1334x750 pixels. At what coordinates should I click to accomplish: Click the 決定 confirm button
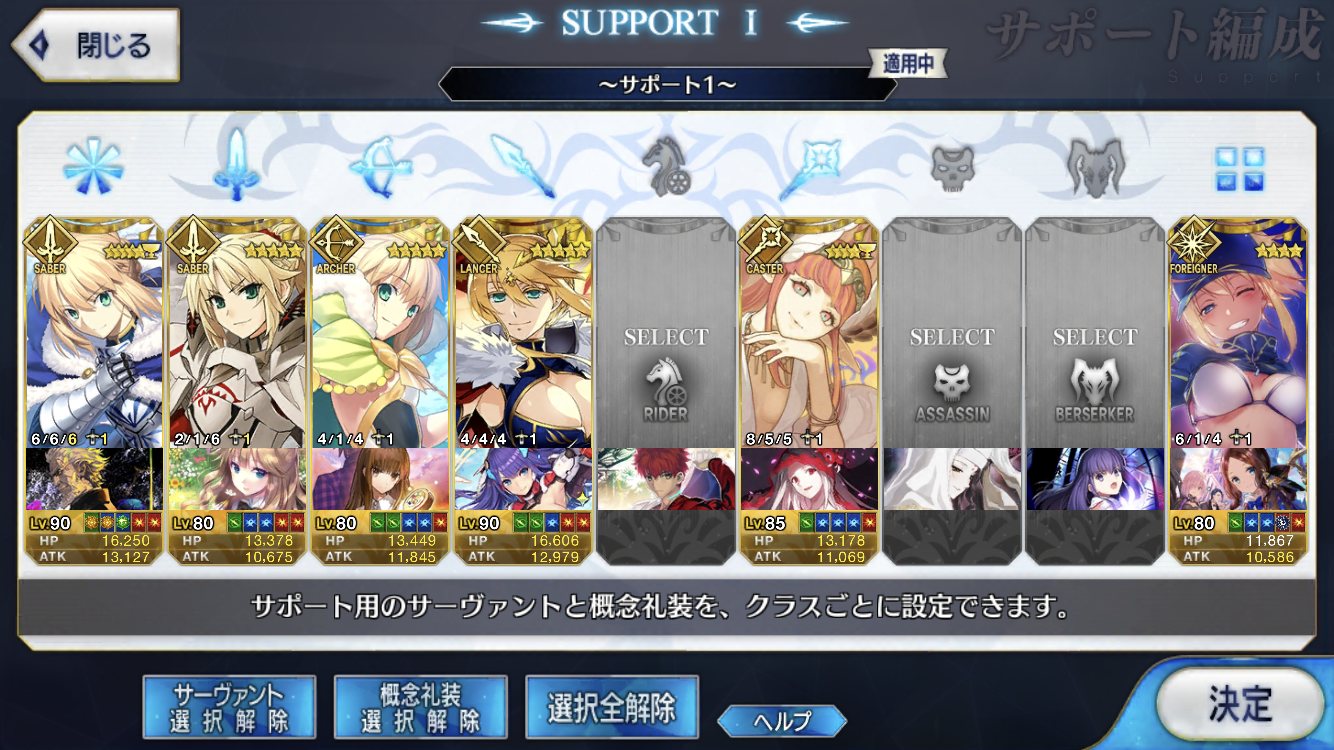click(x=1240, y=704)
